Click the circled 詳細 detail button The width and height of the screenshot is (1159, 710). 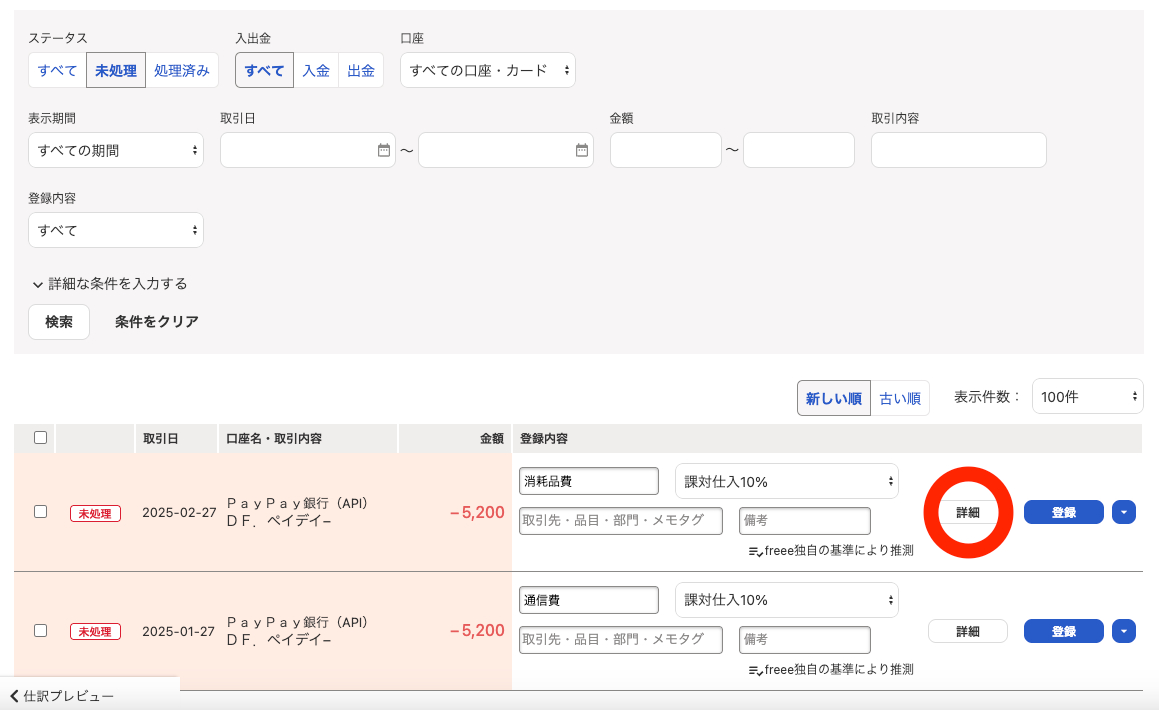967,511
